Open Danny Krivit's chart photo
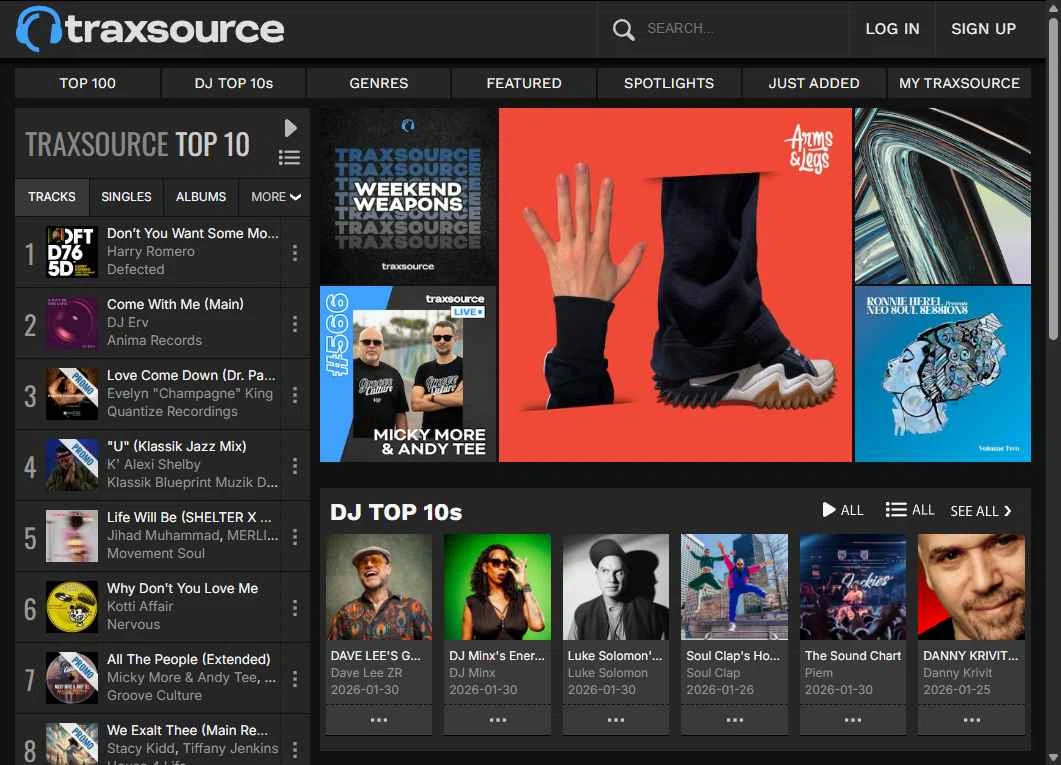Image resolution: width=1061 pixels, height=765 pixels. [971, 587]
